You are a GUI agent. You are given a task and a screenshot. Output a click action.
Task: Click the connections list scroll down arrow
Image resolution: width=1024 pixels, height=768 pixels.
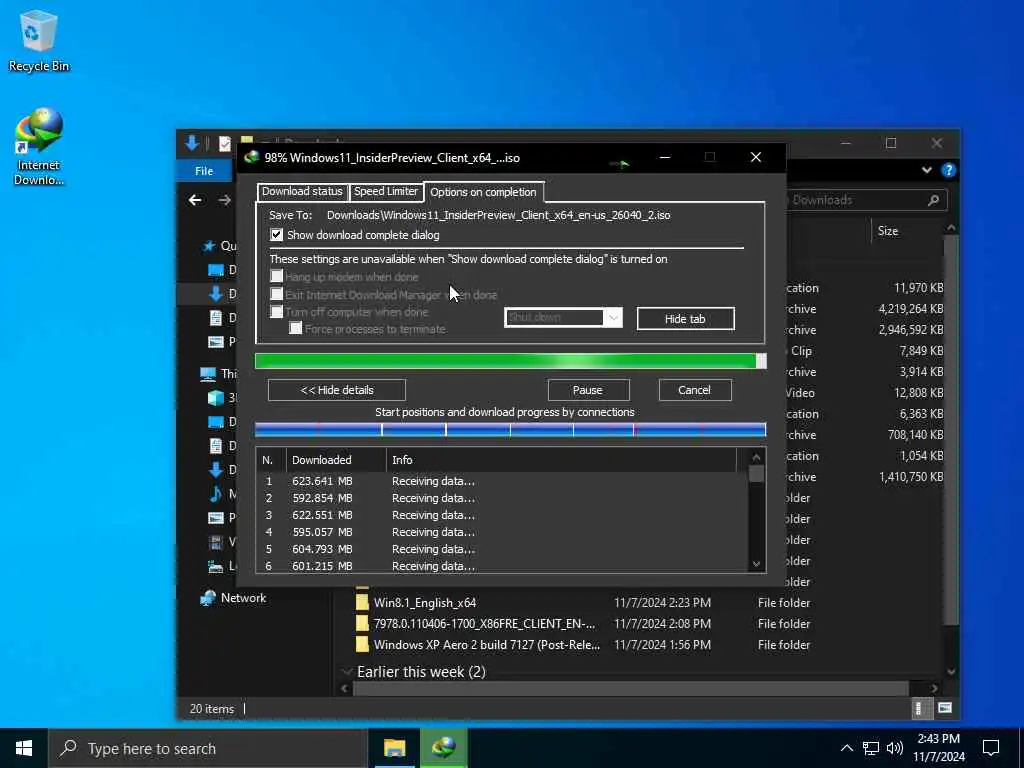coord(757,564)
